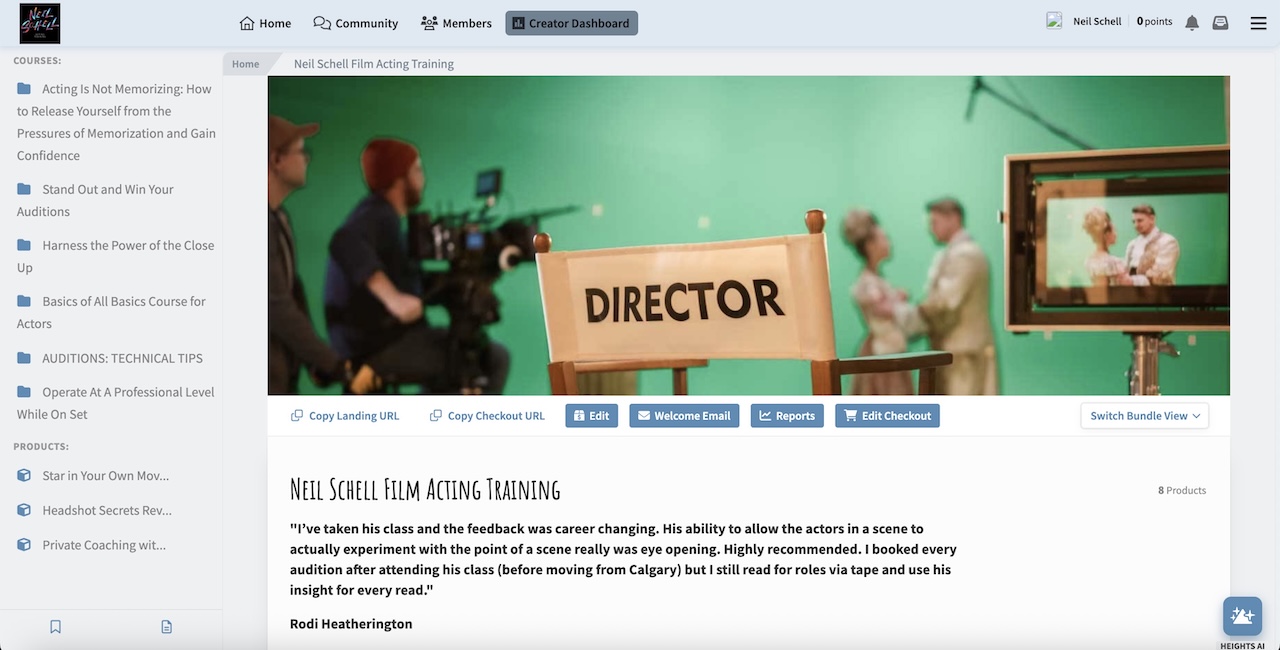Click the folder icon beside Operate At A Professional Level
Viewport: 1280px width, 650px height.
24,392
